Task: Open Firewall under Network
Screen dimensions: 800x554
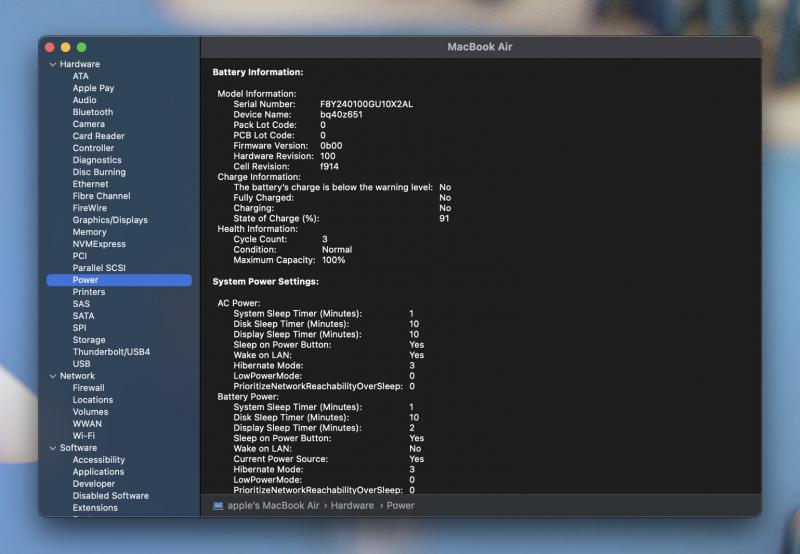Action: 88,388
